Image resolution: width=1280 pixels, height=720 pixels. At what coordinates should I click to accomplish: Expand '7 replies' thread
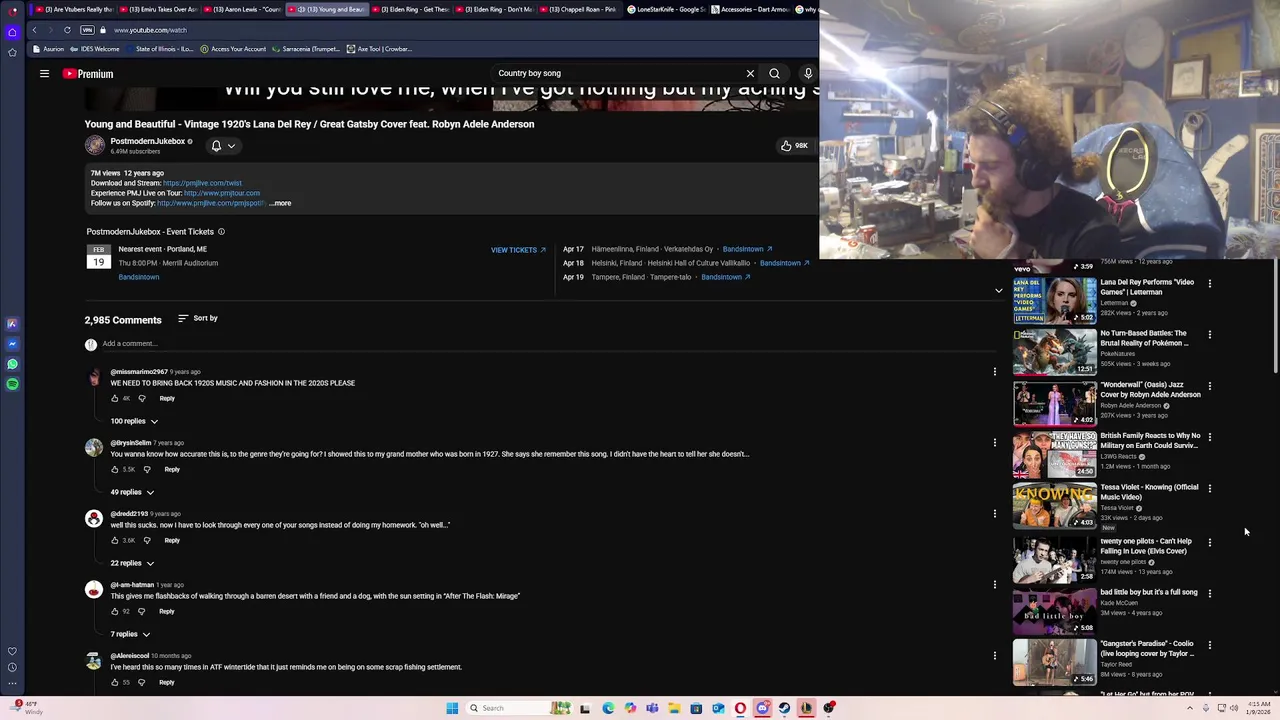point(130,634)
